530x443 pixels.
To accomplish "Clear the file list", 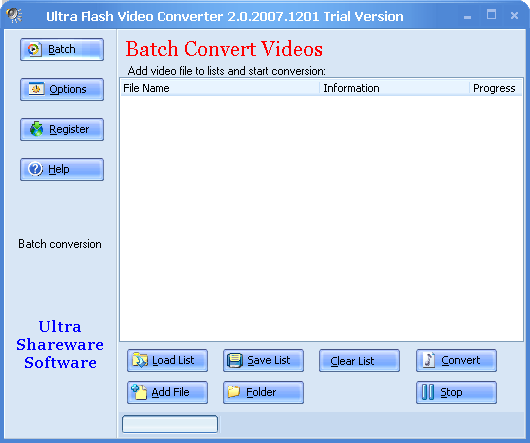I will 359,360.
